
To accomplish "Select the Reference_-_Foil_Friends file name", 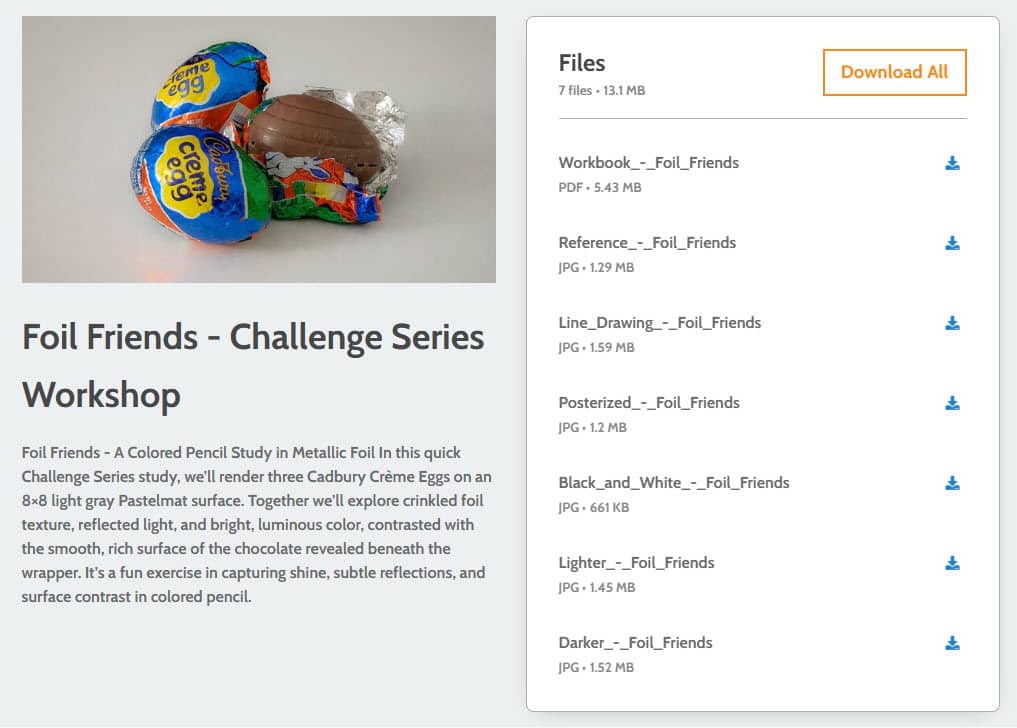I will coord(646,243).
